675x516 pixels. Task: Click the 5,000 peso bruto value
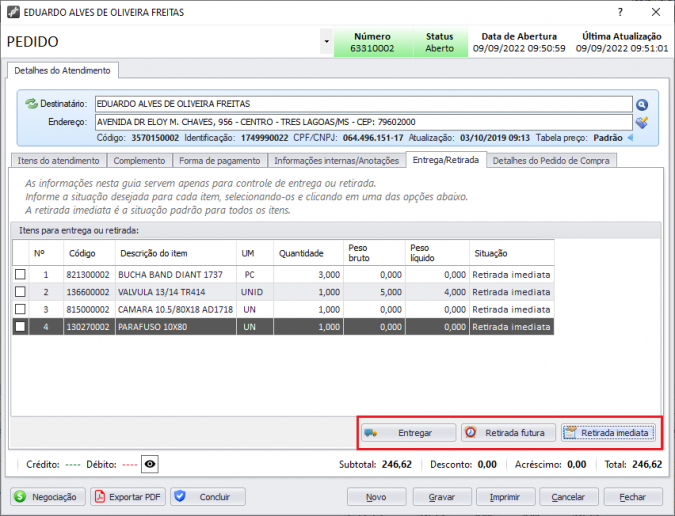(x=391, y=292)
